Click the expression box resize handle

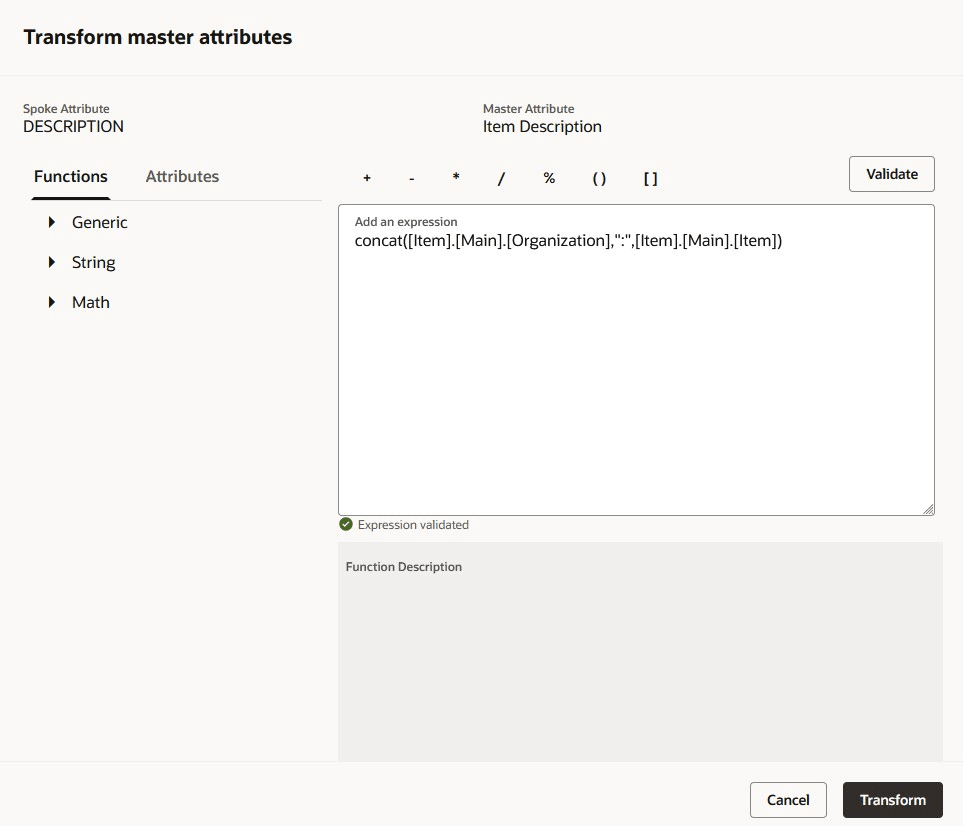(x=928, y=509)
